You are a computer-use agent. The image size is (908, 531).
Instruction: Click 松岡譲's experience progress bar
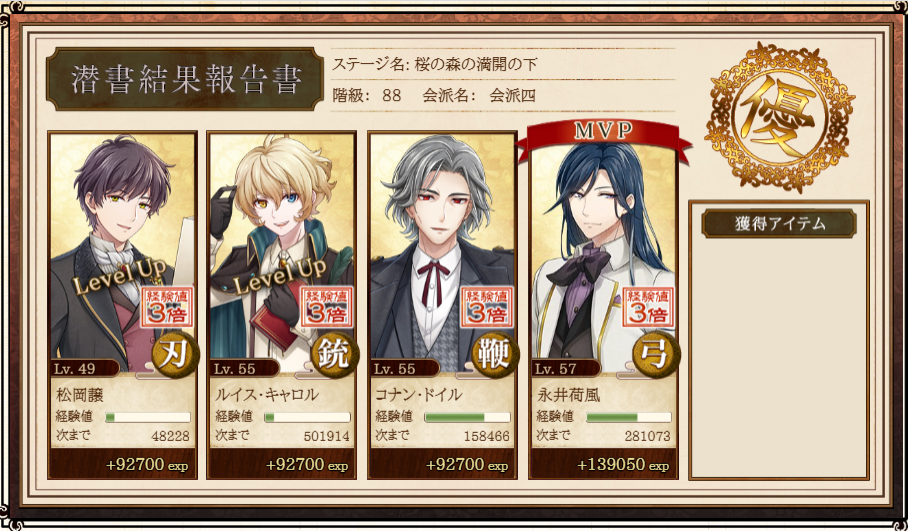pos(148,418)
